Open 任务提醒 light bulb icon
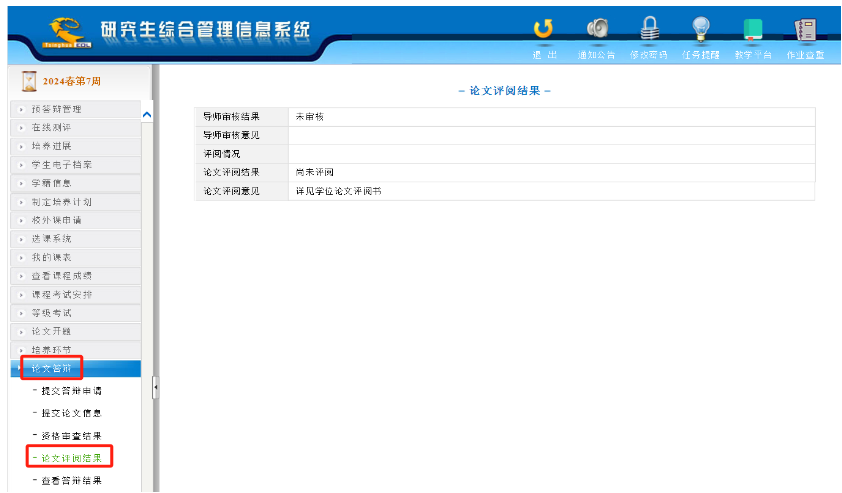Image resolution: width=842 pixels, height=493 pixels. (701, 29)
